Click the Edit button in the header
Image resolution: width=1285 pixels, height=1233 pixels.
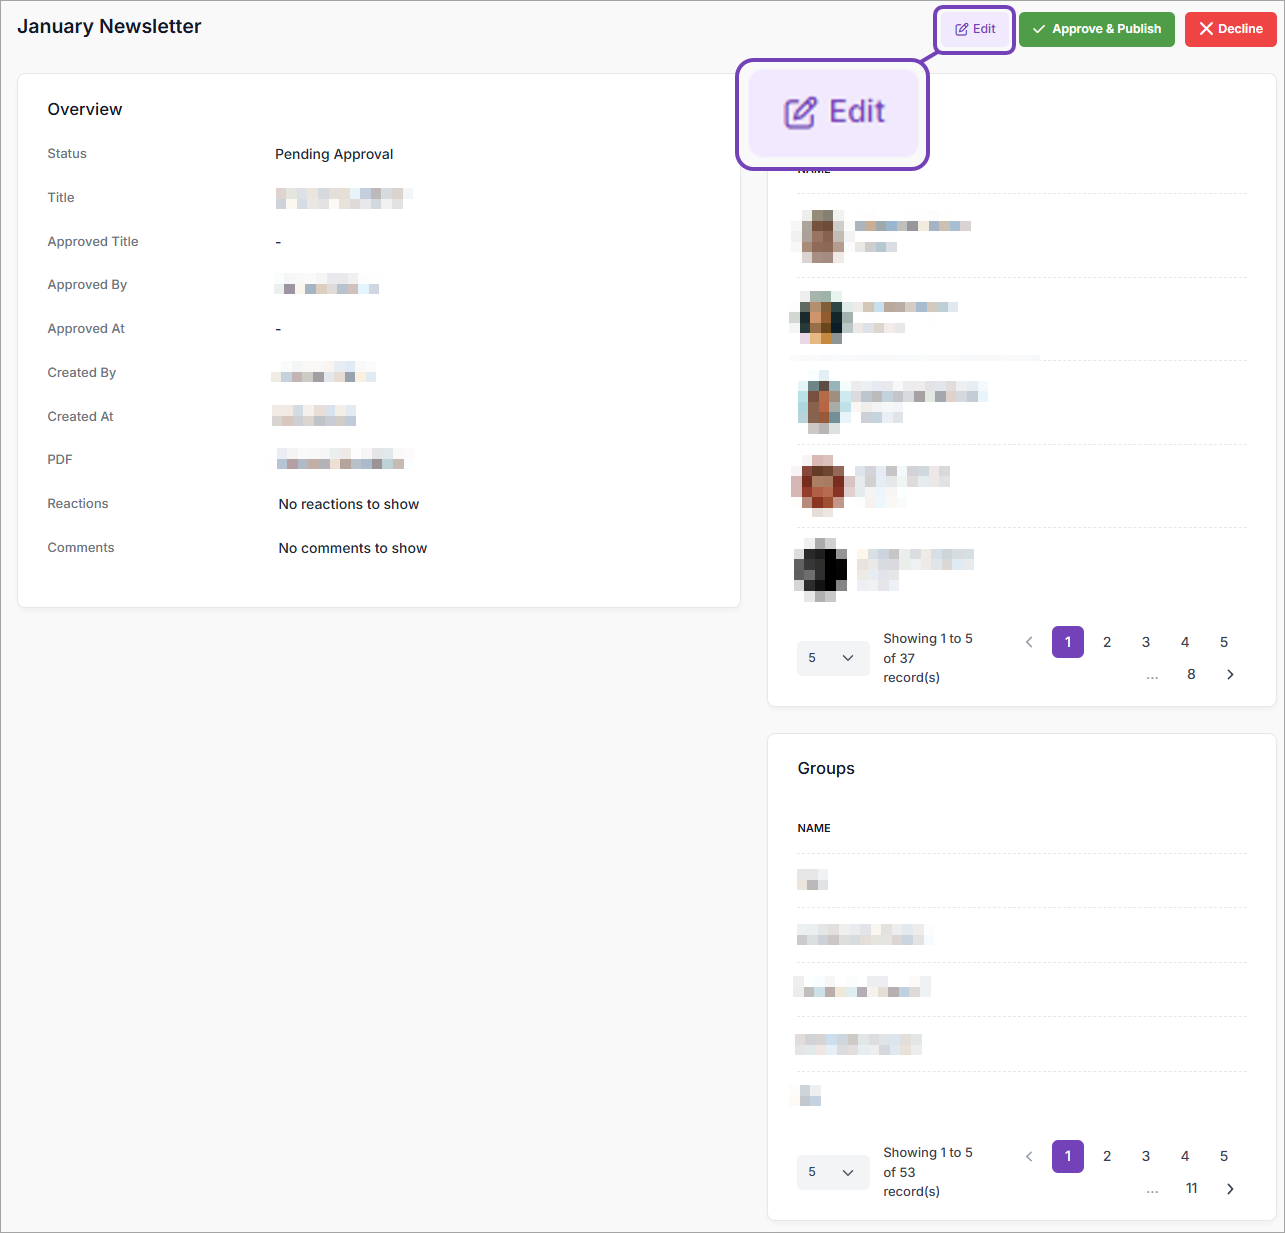tap(975, 29)
